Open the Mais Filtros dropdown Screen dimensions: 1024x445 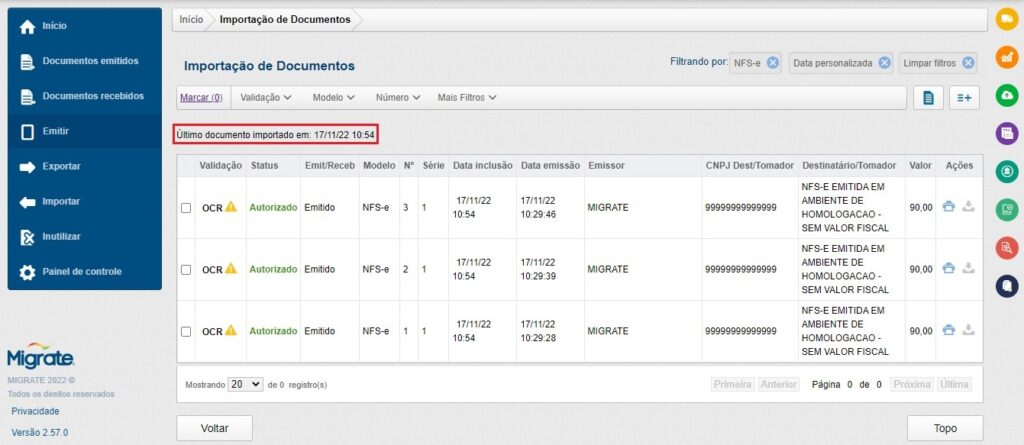467,98
